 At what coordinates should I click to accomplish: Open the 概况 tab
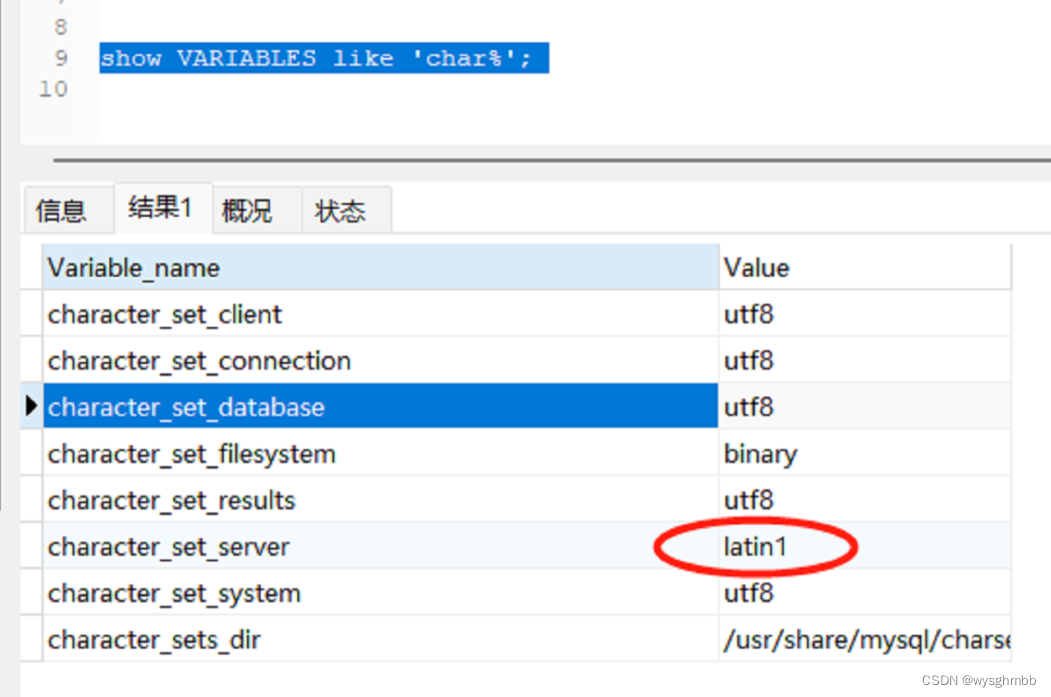point(257,210)
